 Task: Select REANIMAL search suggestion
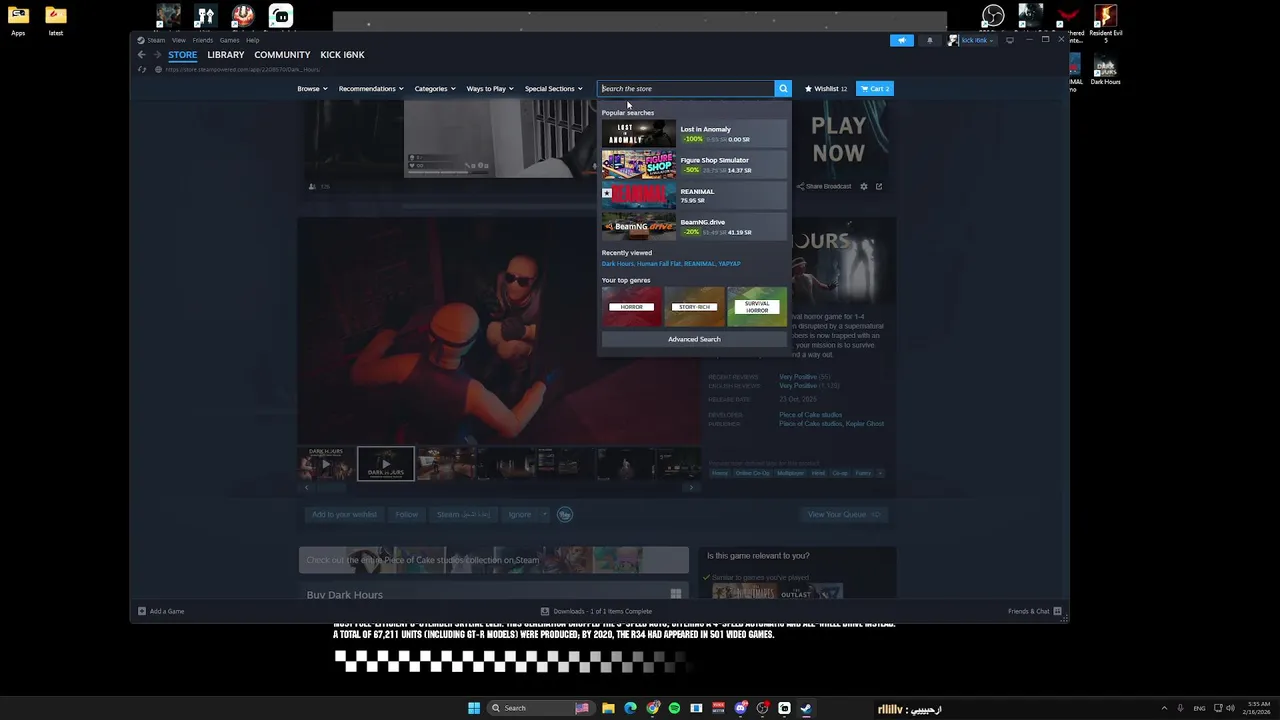pyautogui.click(x=694, y=196)
